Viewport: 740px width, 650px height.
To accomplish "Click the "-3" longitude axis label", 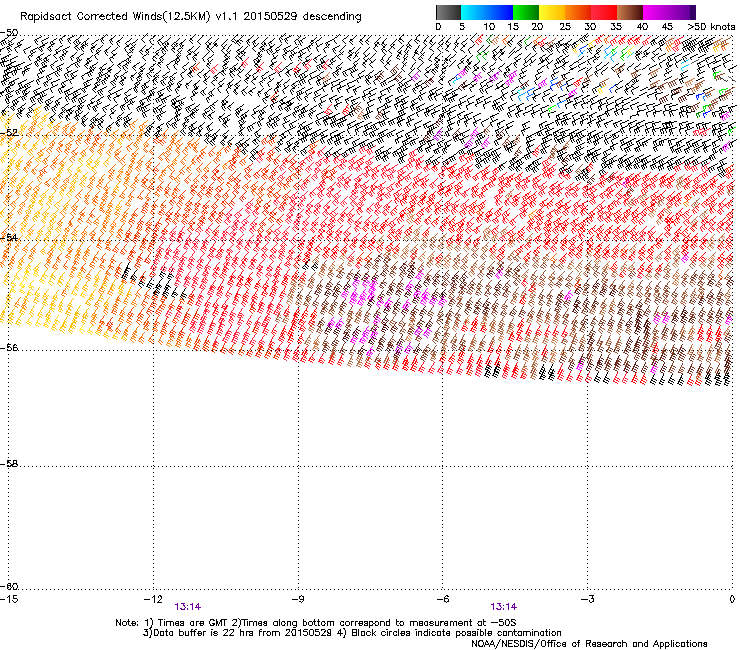I will (587, 599).
